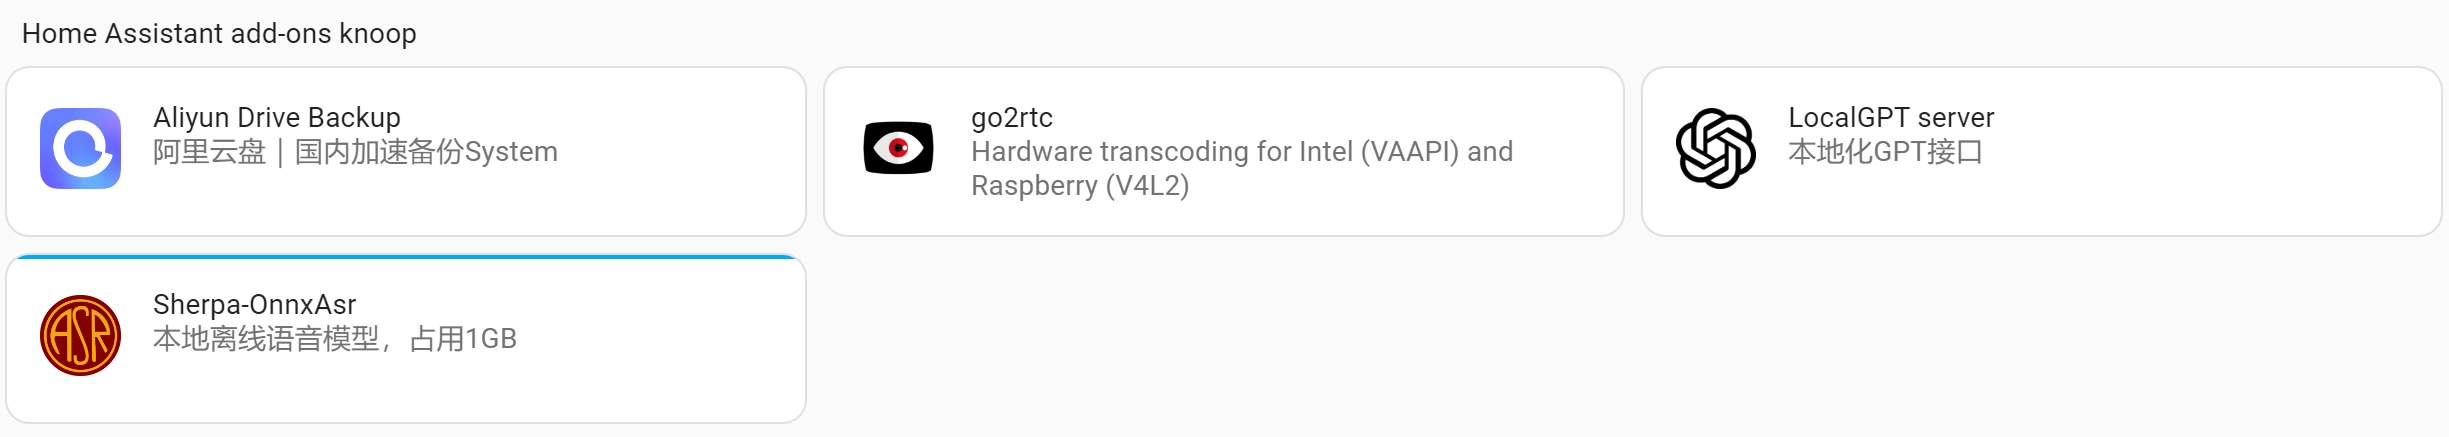This screenshot has height=437, width=2449.
Task: Select the LocalGPT server title text
Action: [1891, 117]
